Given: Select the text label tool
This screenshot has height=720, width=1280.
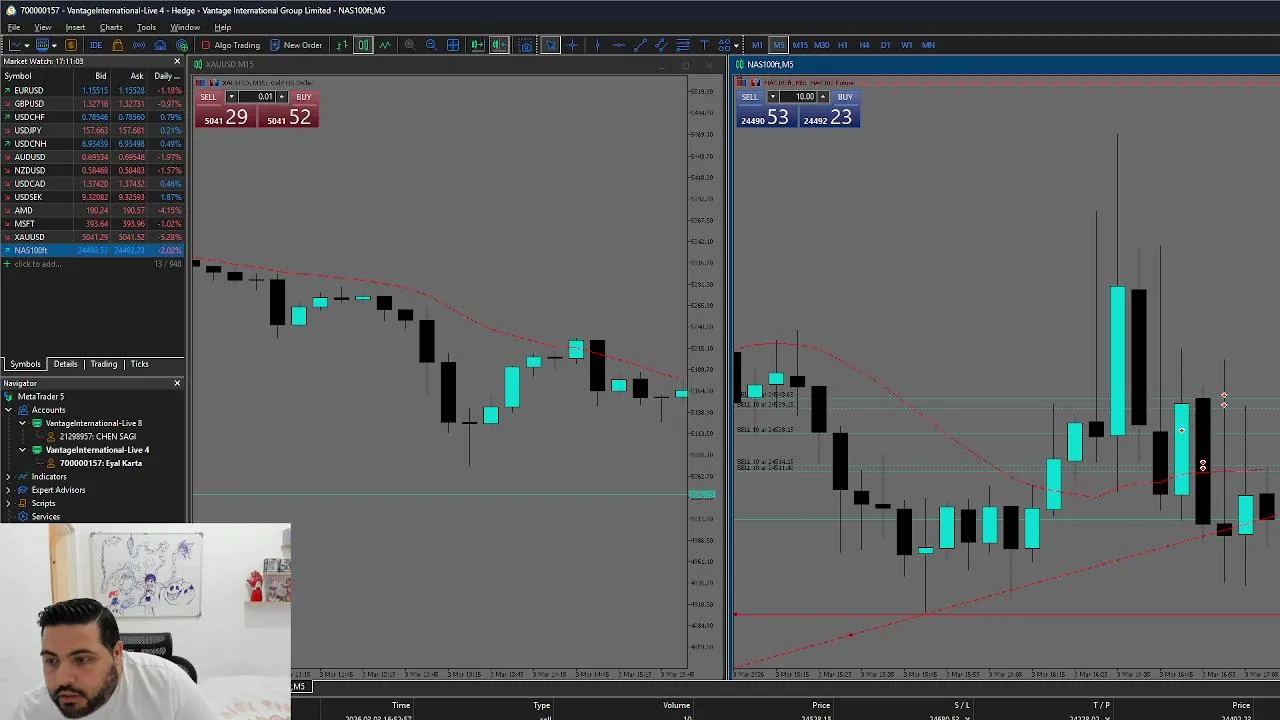Looking at the screenshot, I should click(704, 45).
